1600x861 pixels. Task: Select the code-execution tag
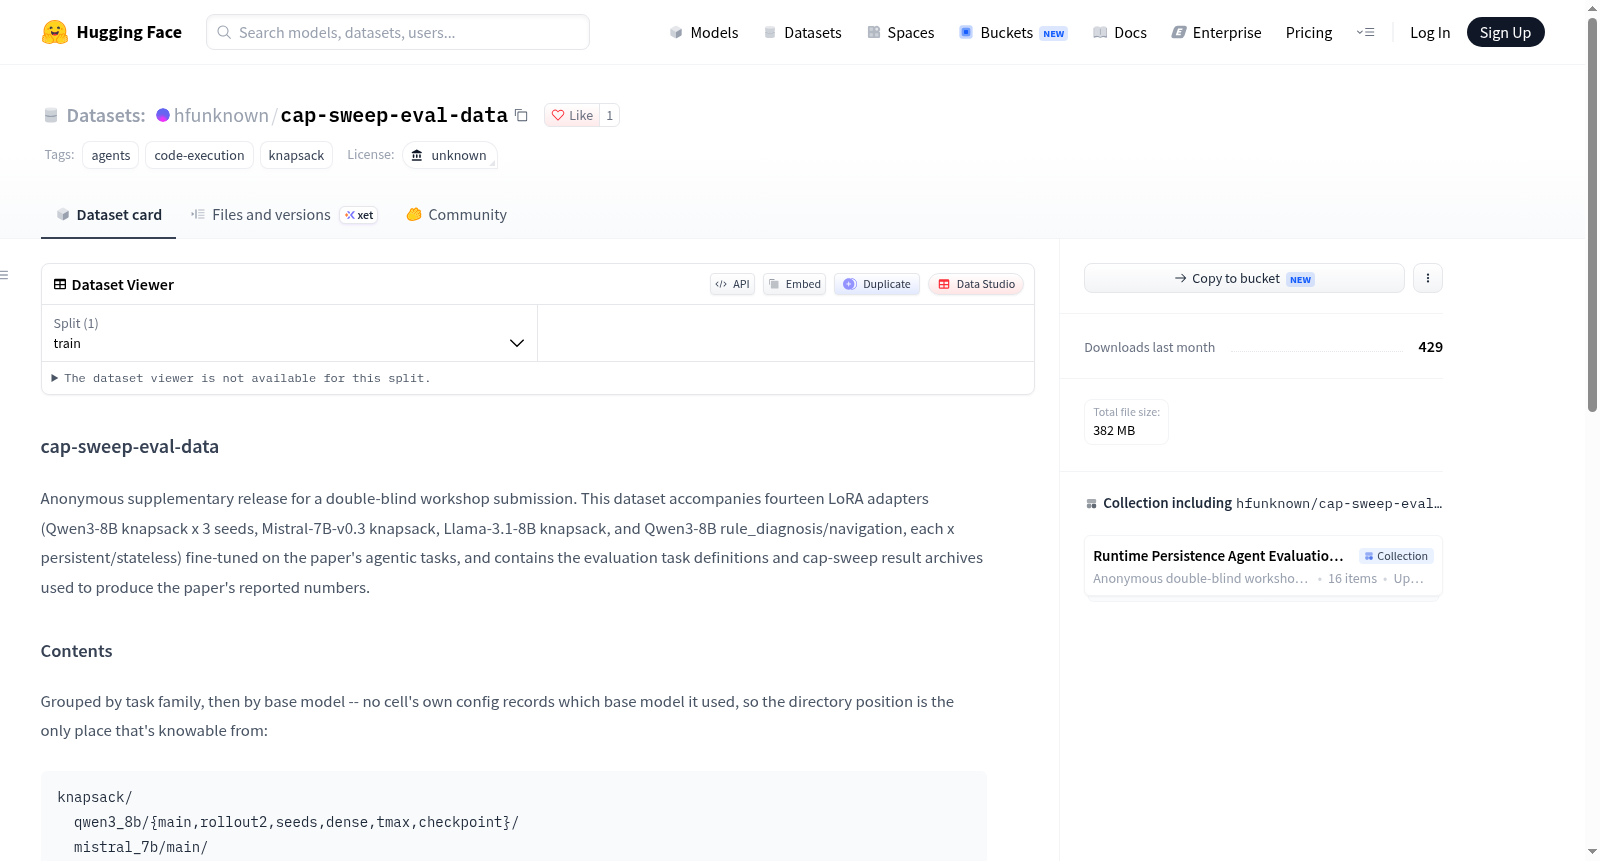[x=199, y=155]
